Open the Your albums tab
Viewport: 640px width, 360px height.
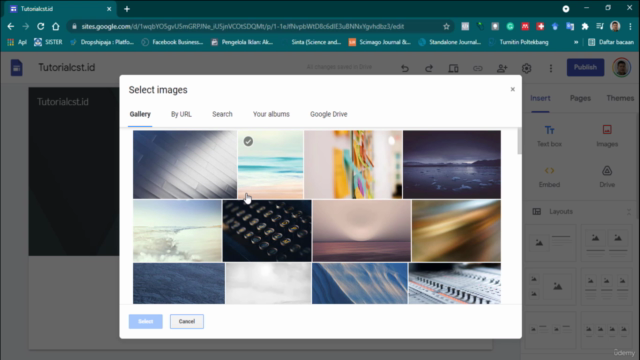(271, 114)
